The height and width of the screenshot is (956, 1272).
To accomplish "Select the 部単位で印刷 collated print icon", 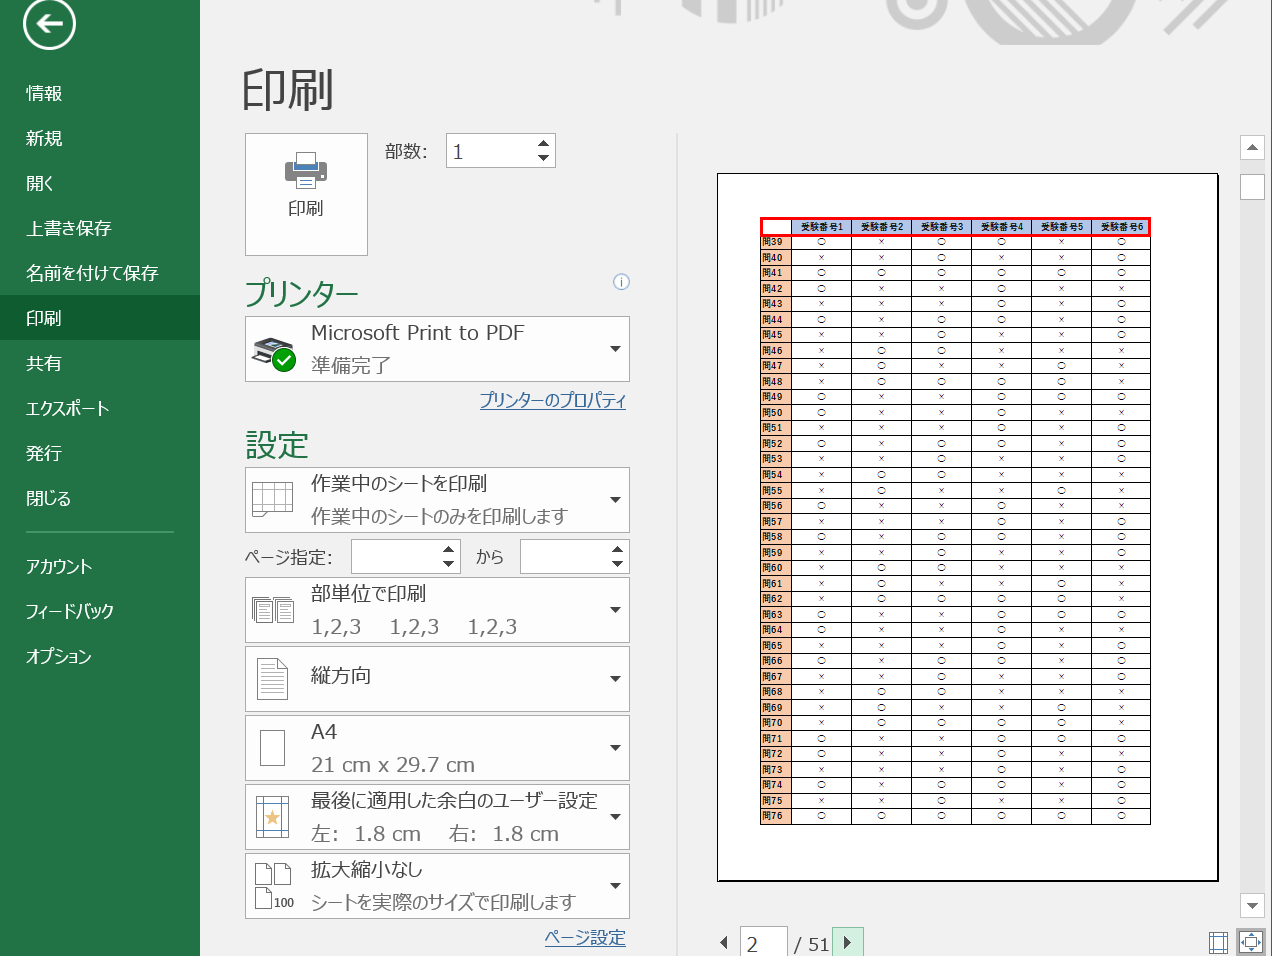I will [272, 609].
